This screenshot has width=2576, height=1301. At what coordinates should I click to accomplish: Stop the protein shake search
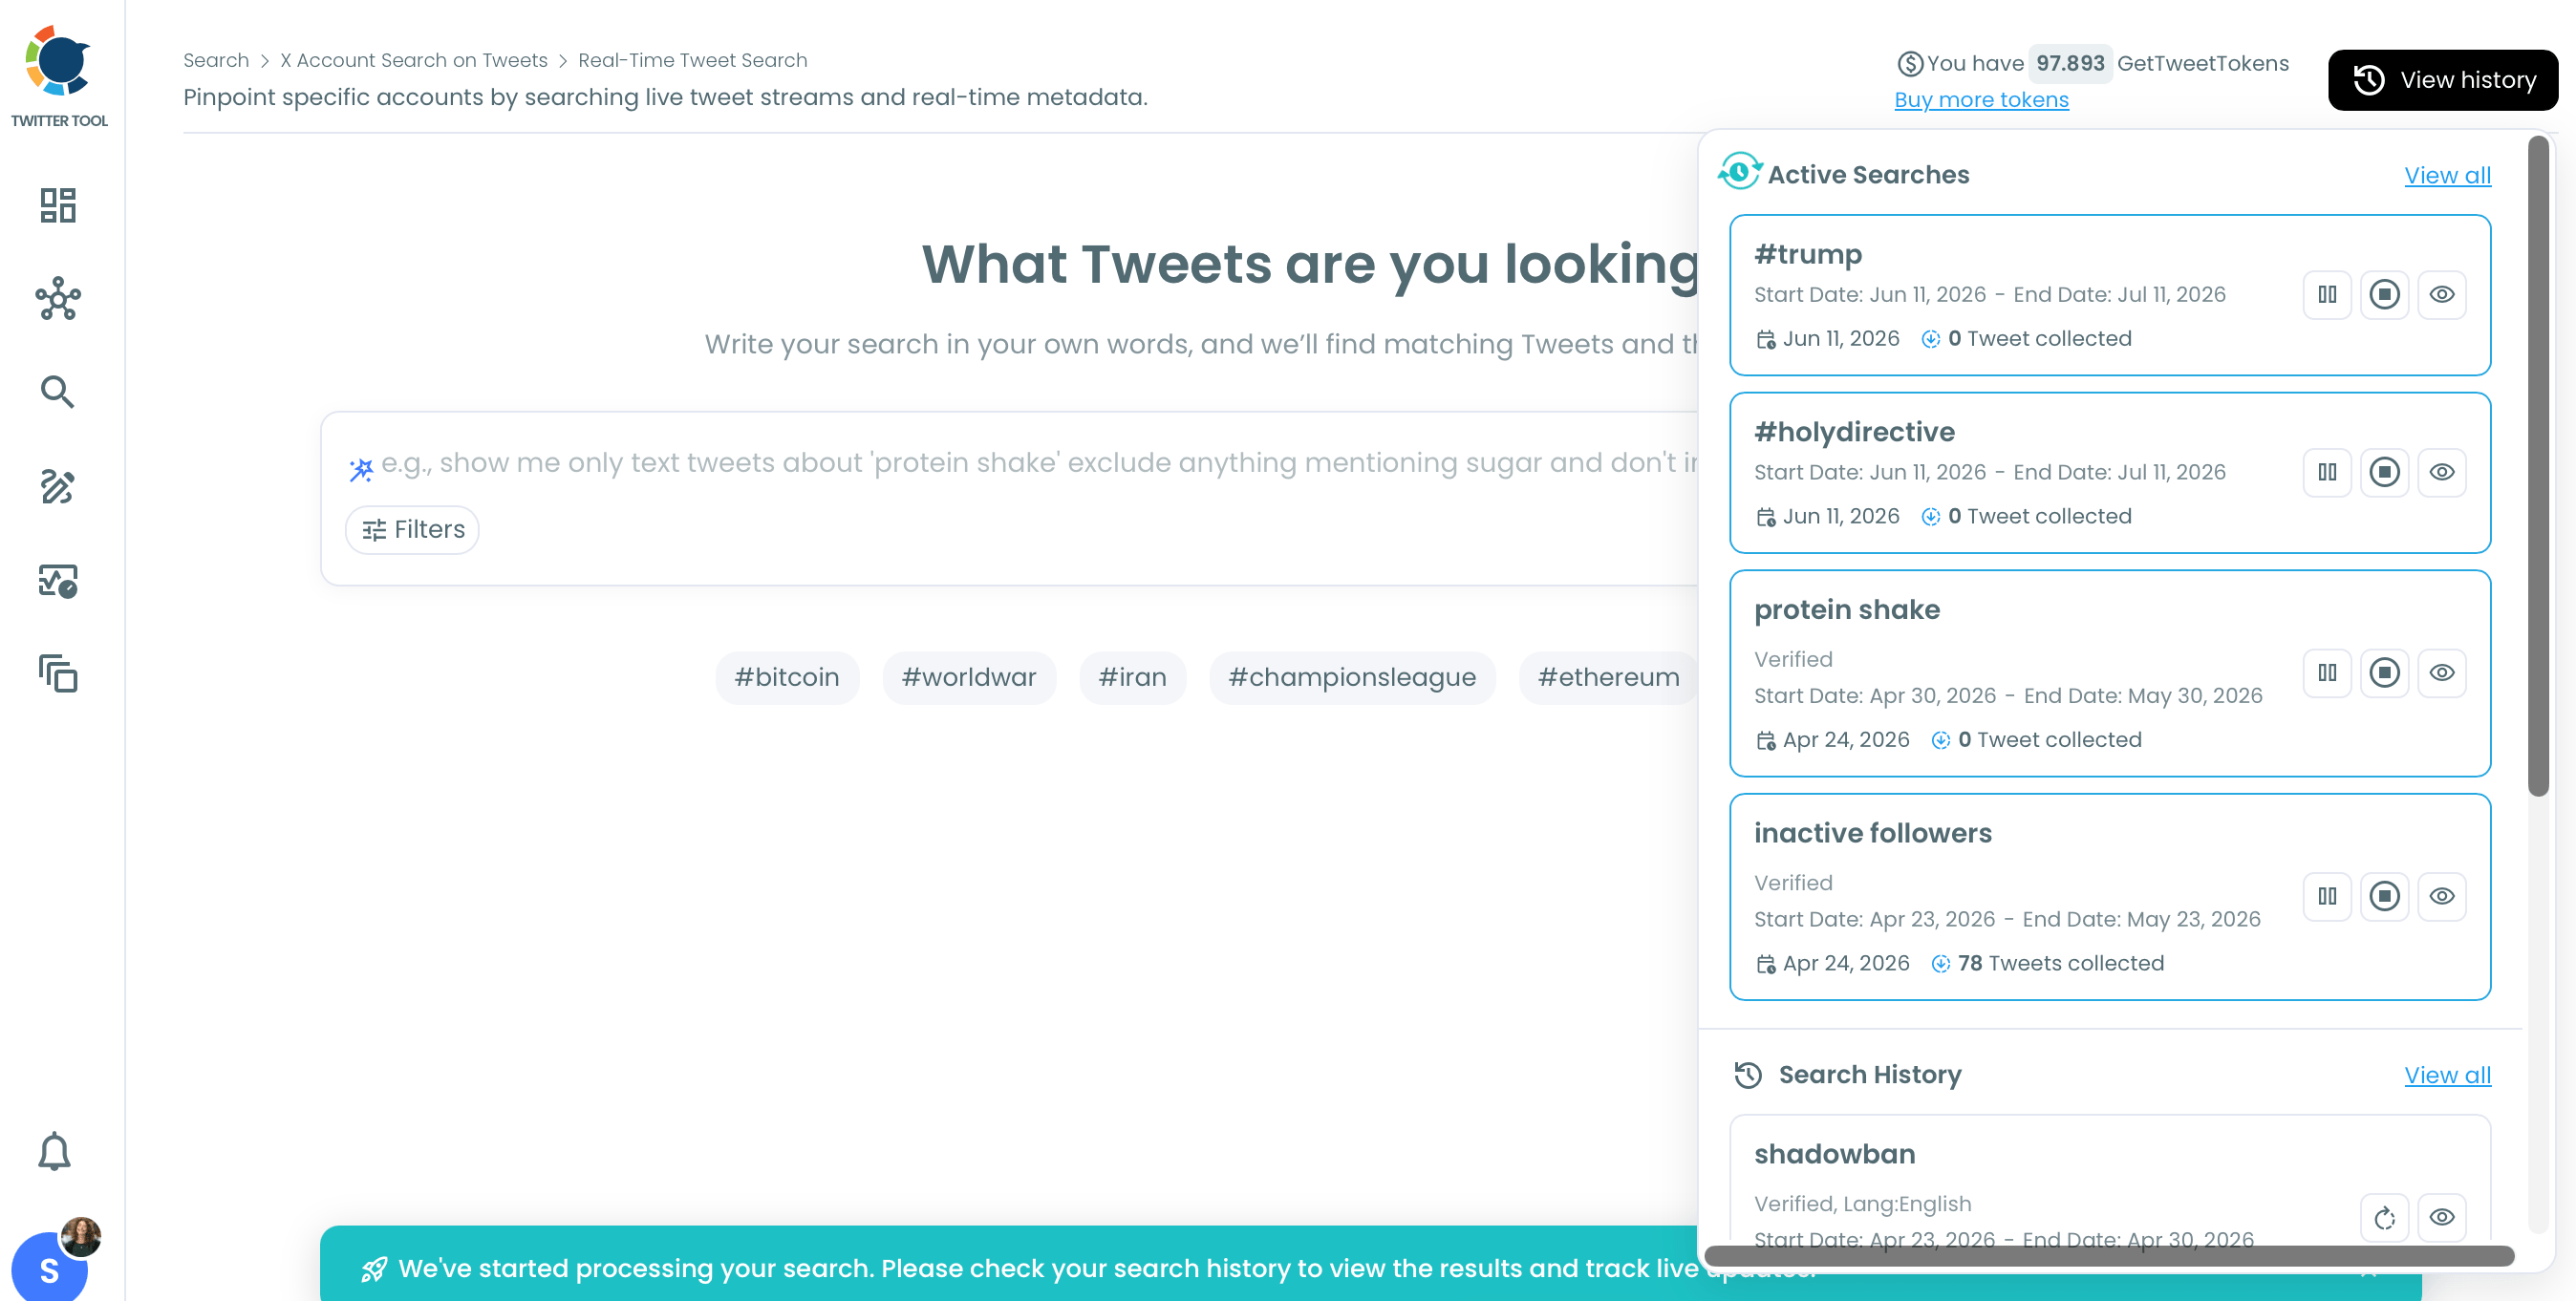2384,672
